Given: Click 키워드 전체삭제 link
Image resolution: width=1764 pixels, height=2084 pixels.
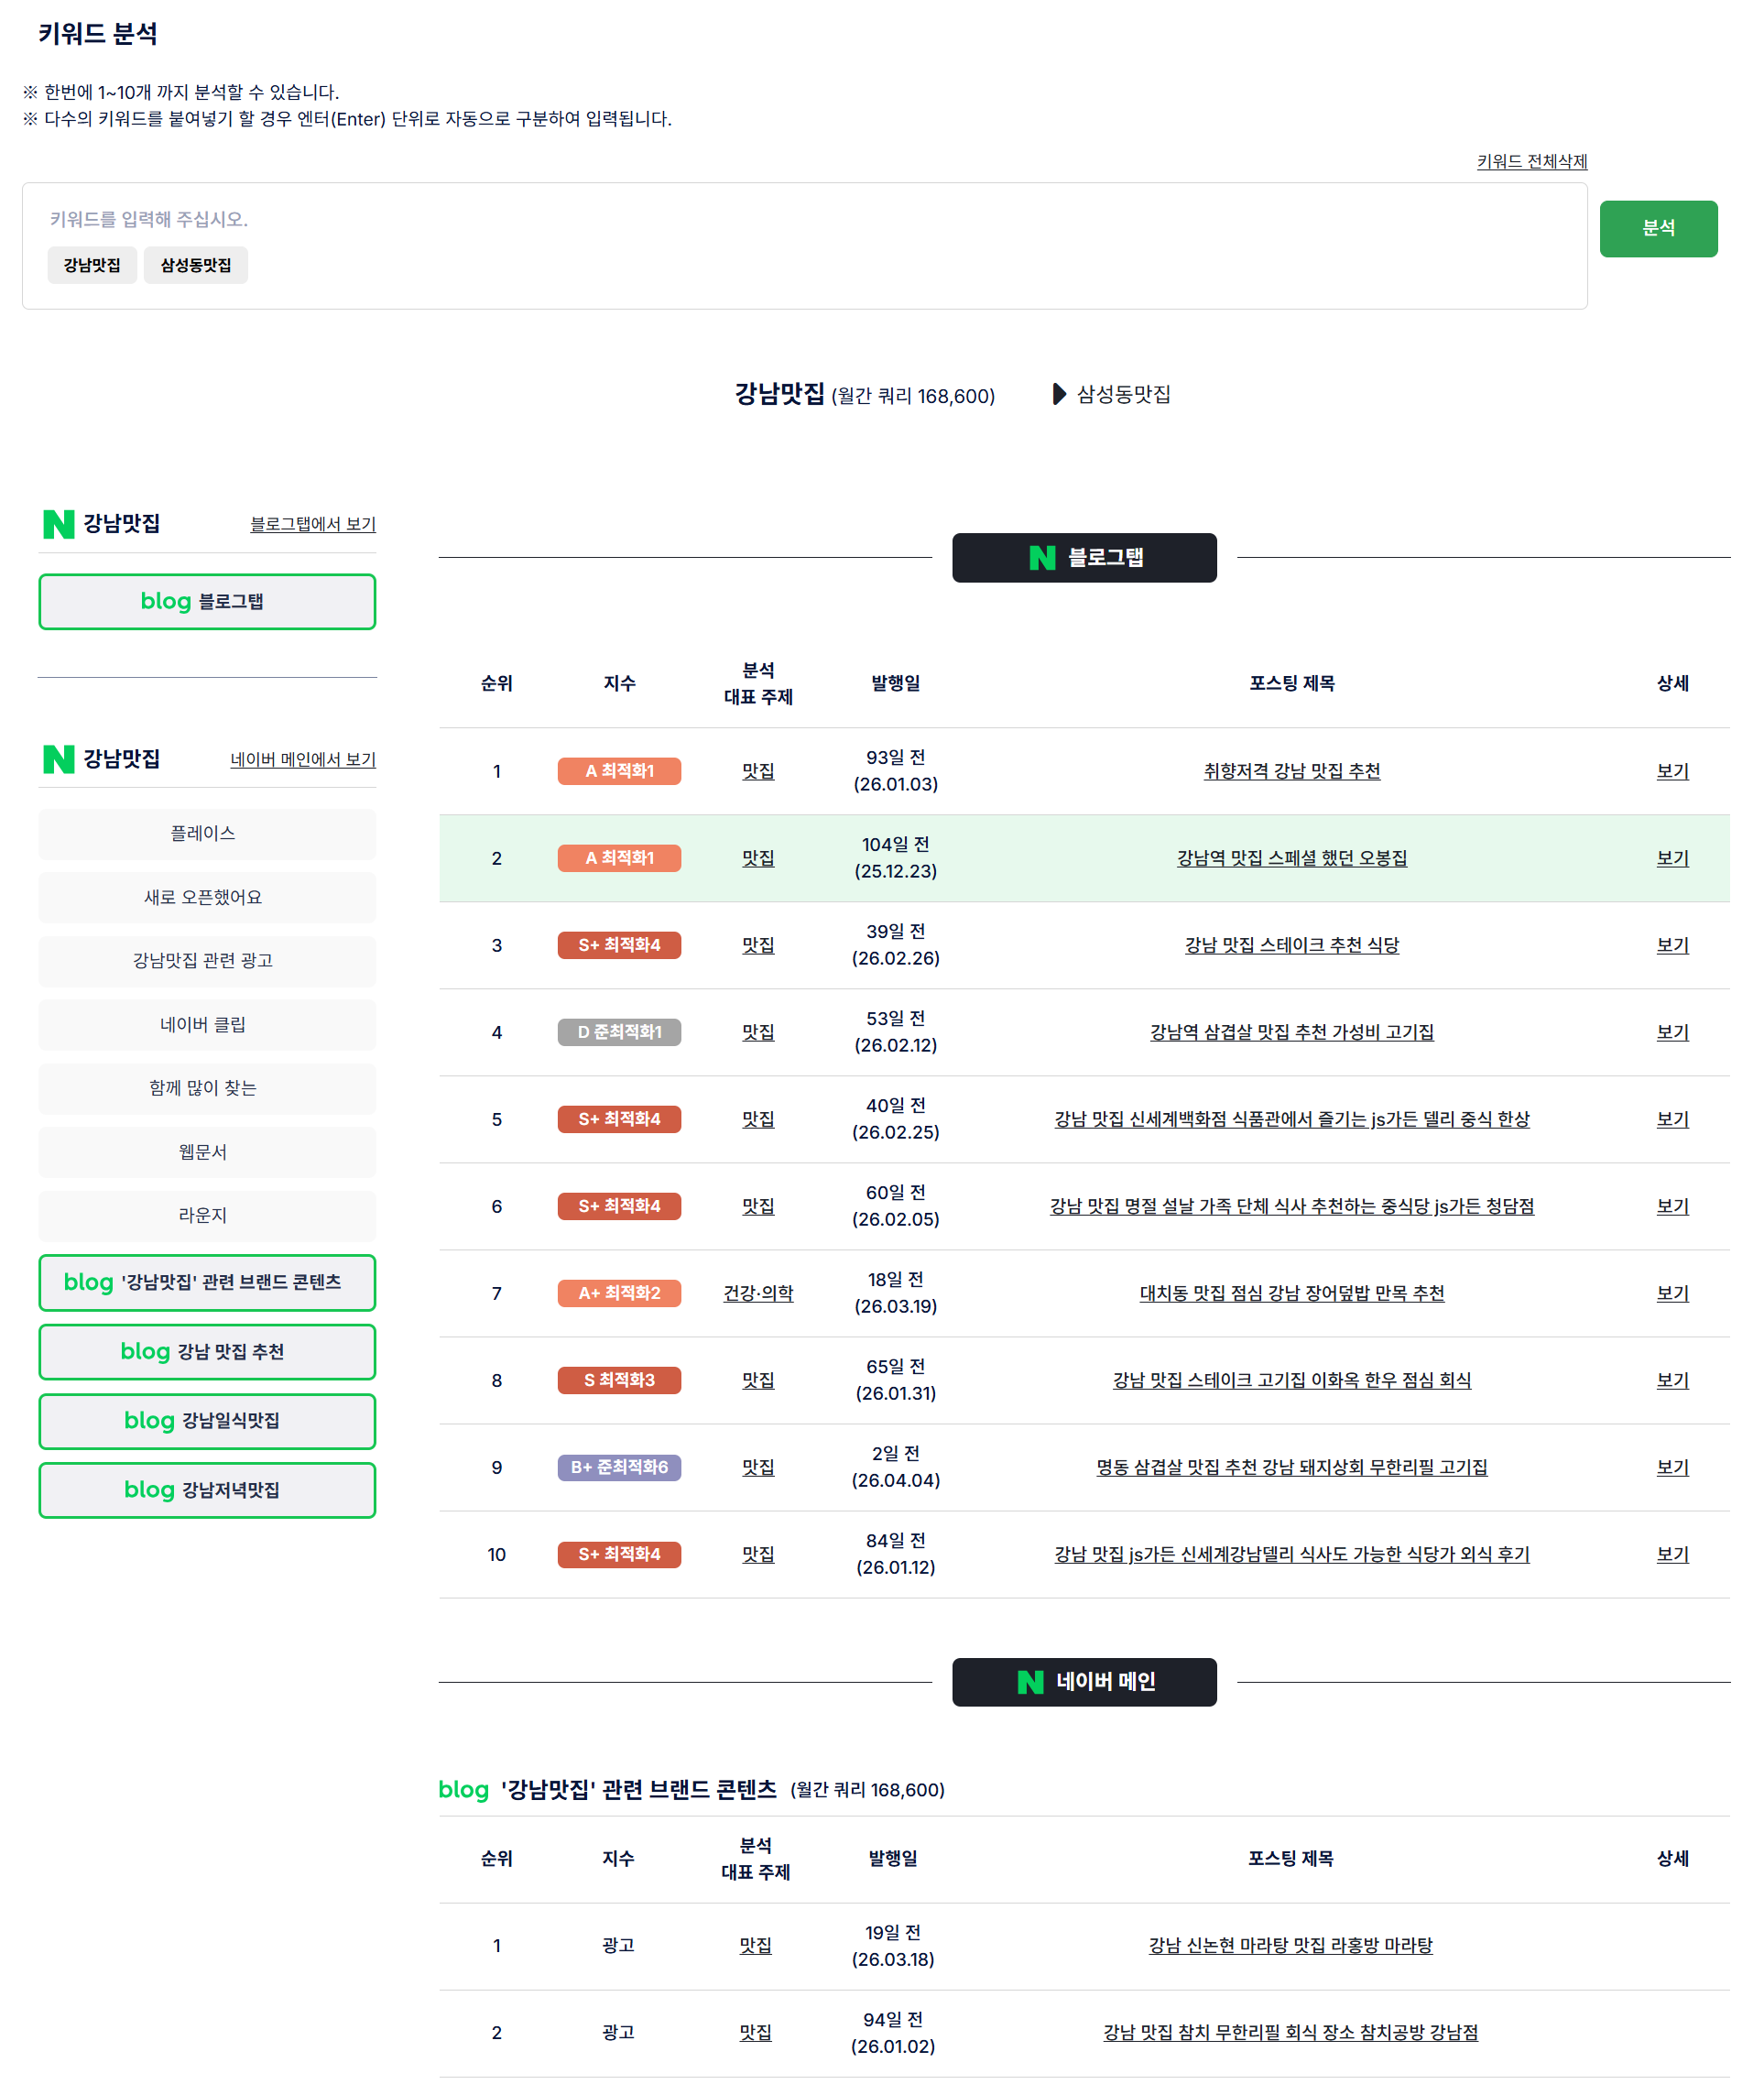Looking at the screenshot, I should (x=1530, y=161).
